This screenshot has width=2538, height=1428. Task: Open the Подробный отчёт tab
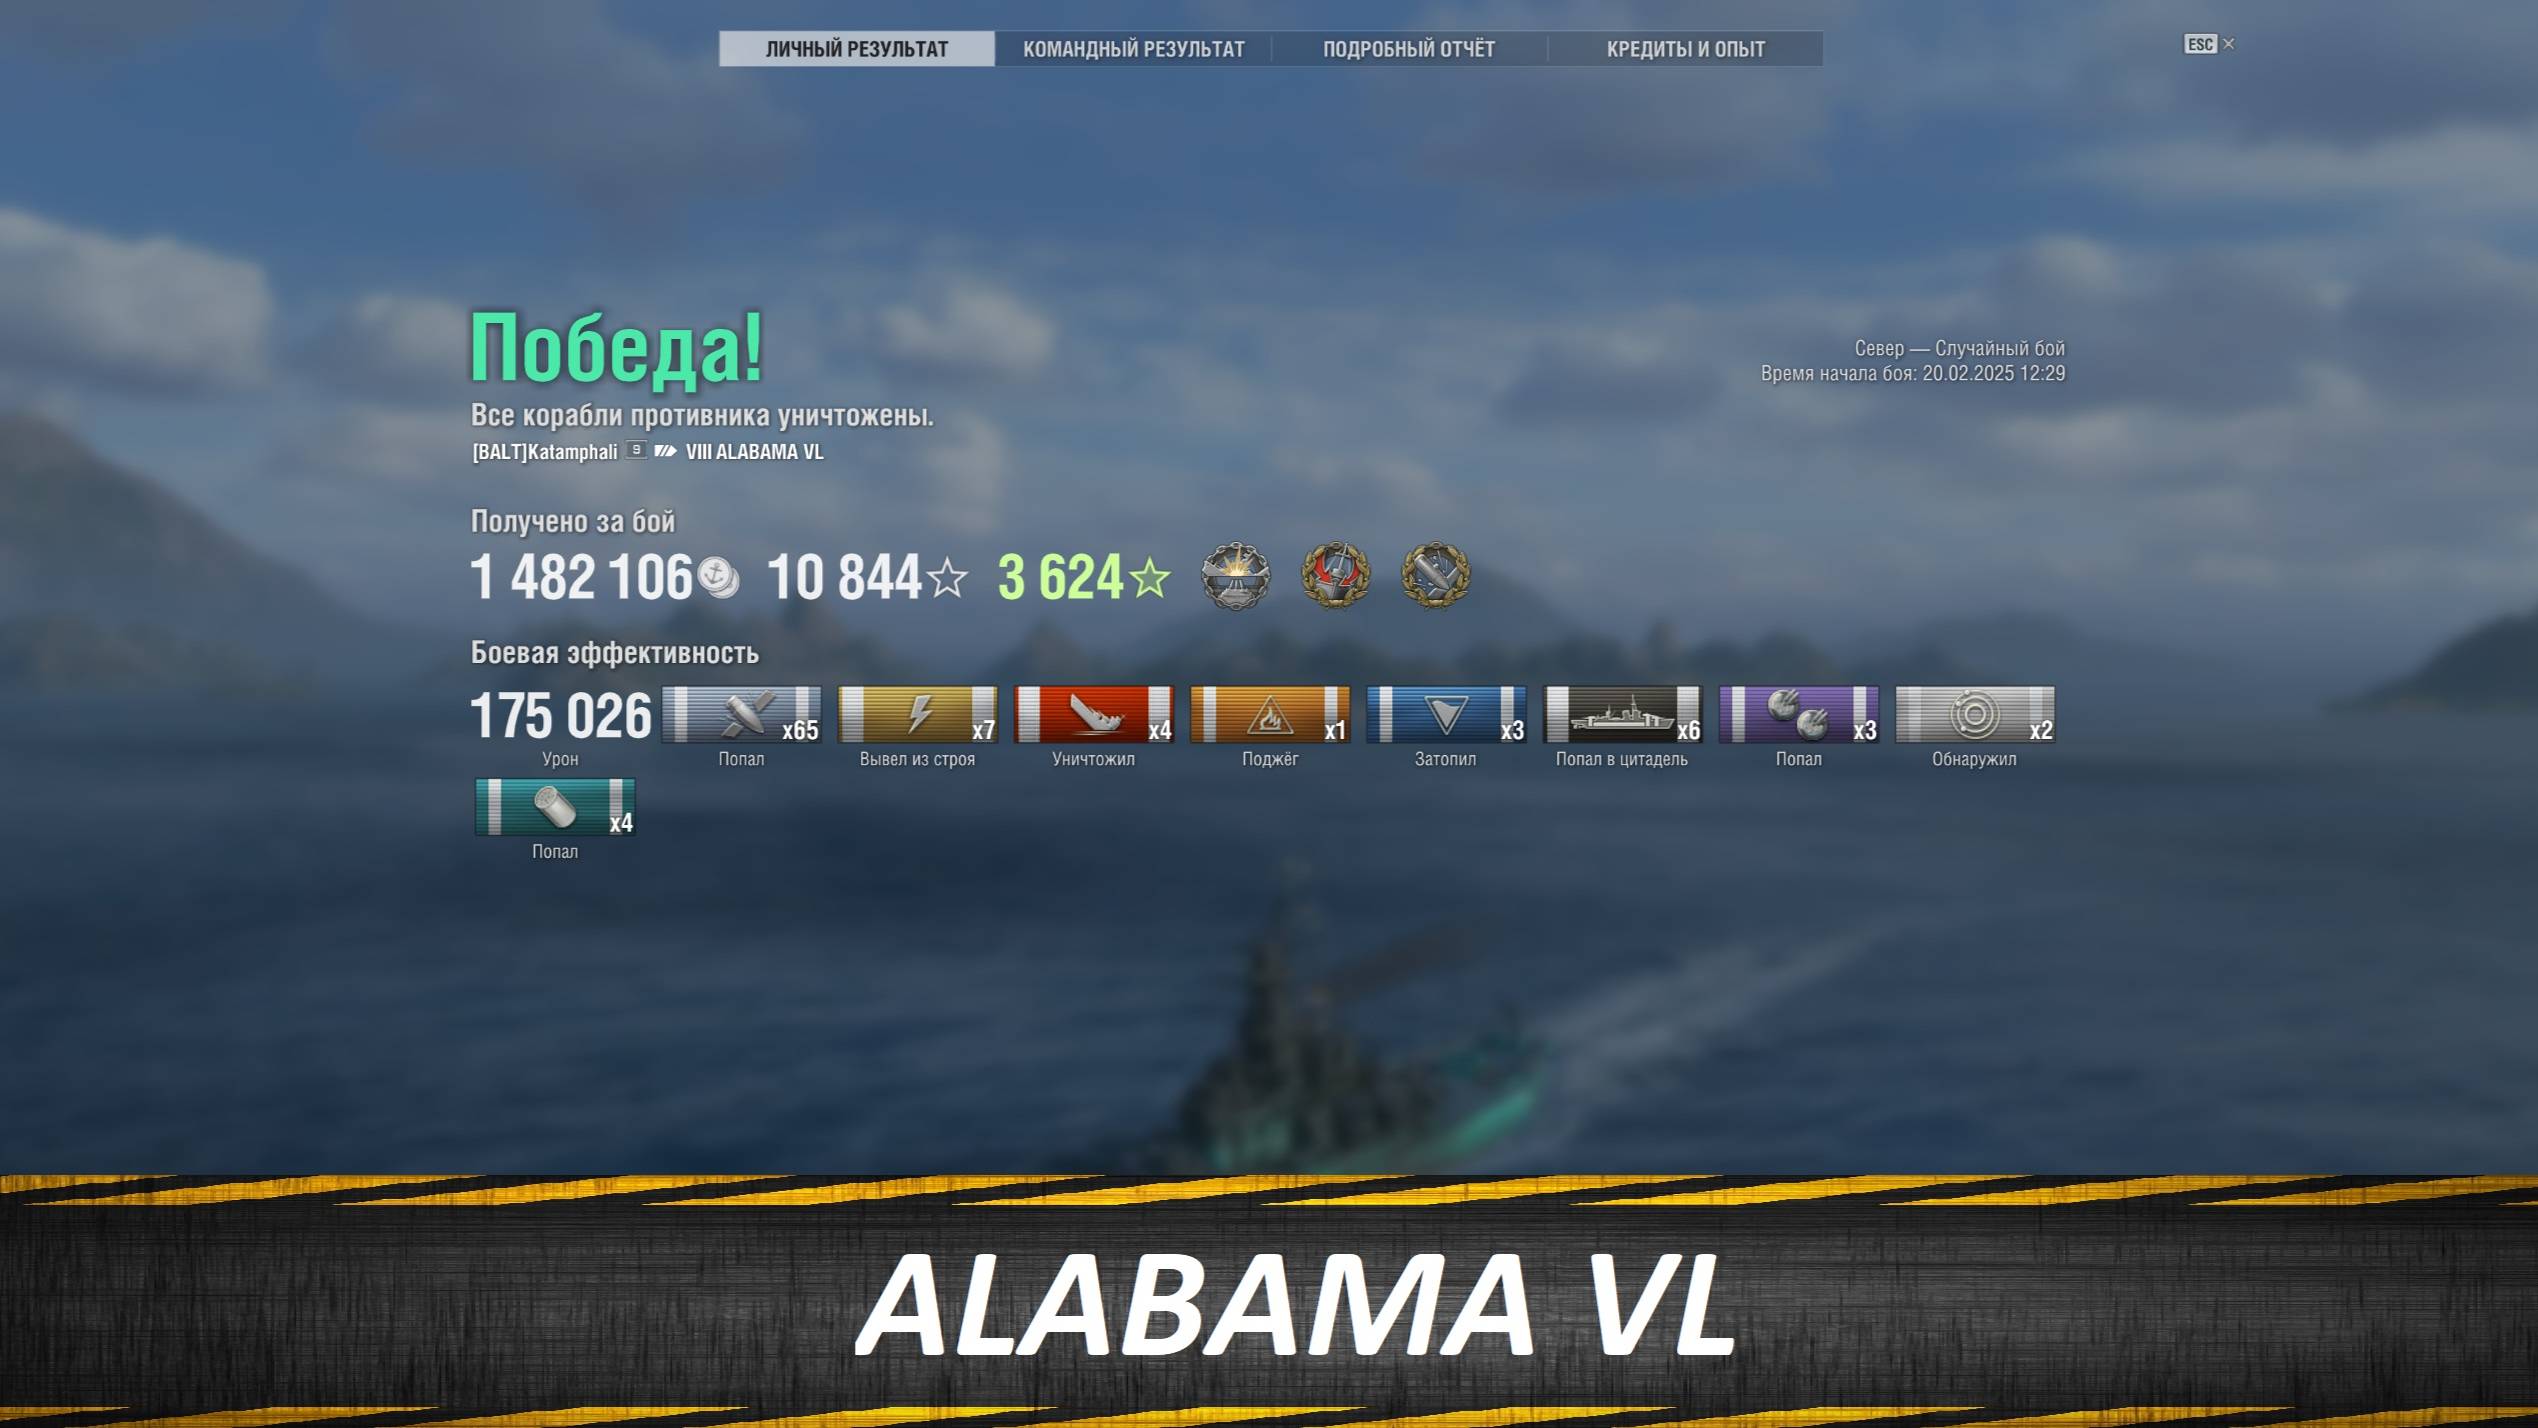(x=1409, y=49)
